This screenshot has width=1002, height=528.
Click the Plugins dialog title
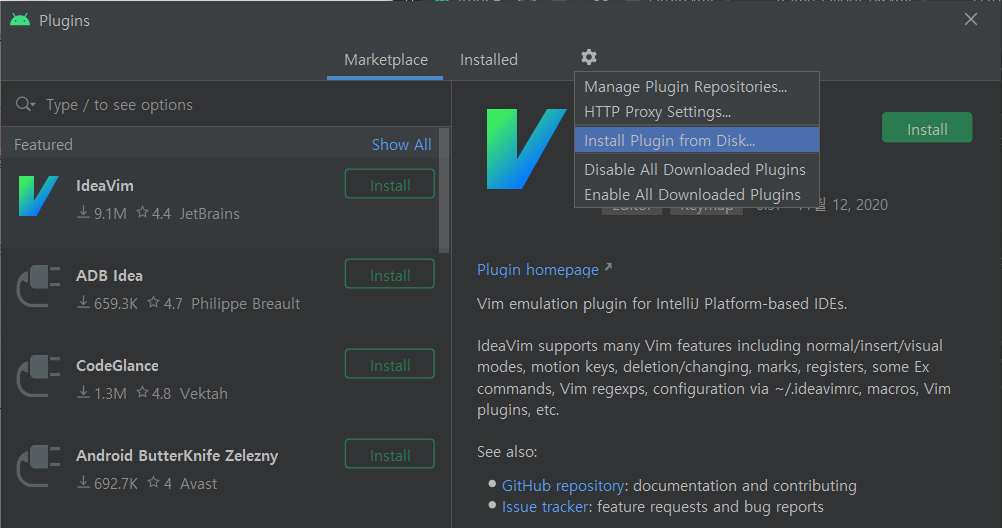(x=65, y=21)
